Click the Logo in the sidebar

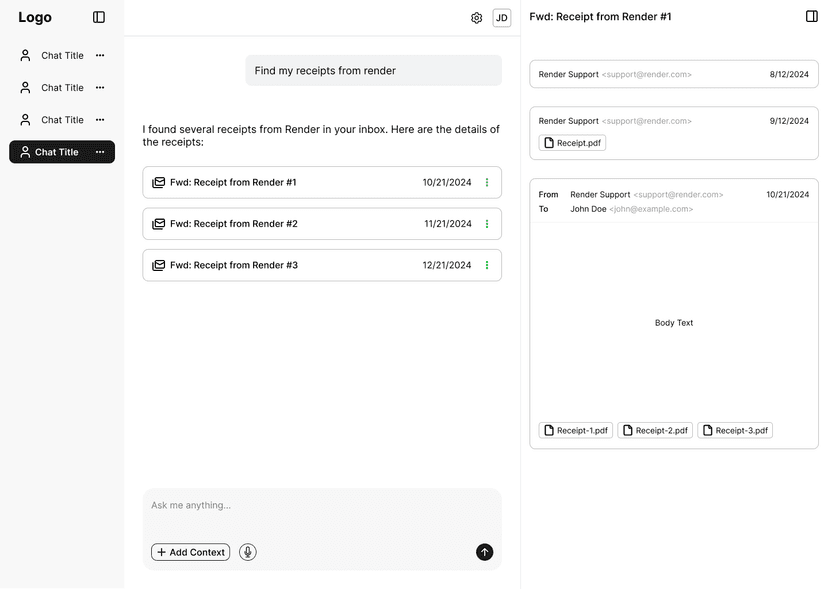tap(35, 17)
